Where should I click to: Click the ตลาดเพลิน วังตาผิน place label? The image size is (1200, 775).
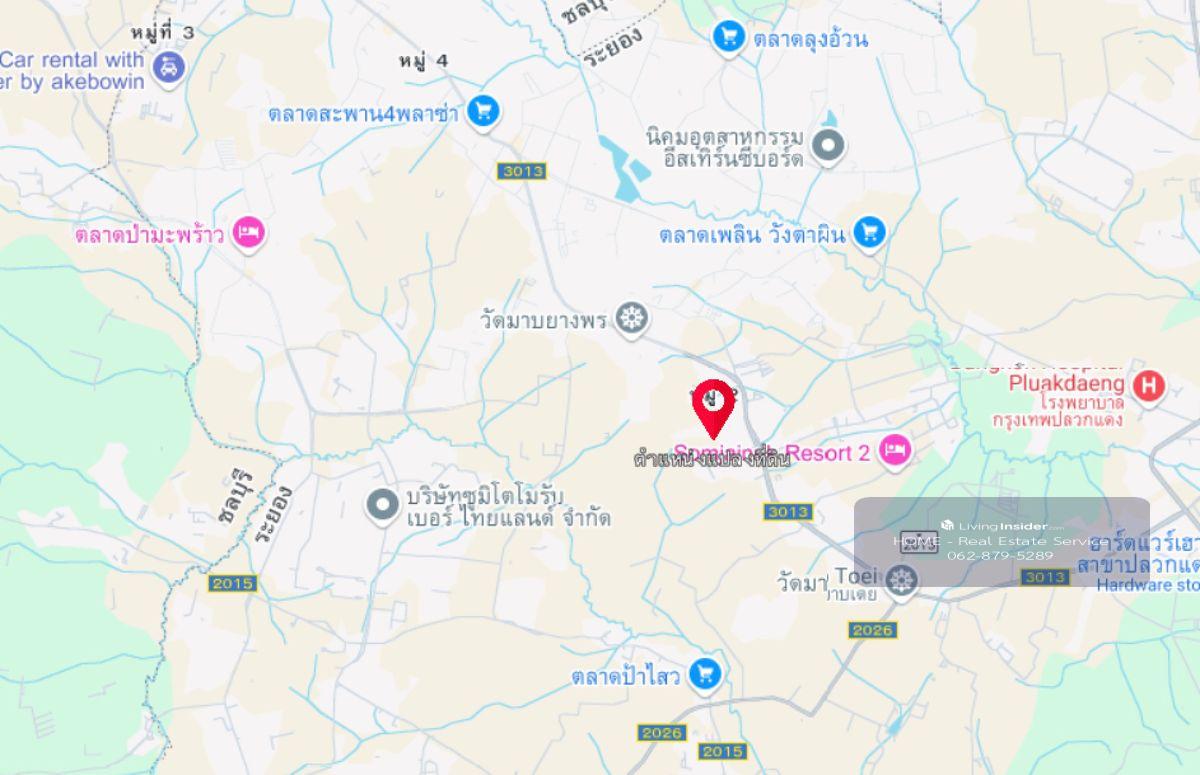point(752,235)
